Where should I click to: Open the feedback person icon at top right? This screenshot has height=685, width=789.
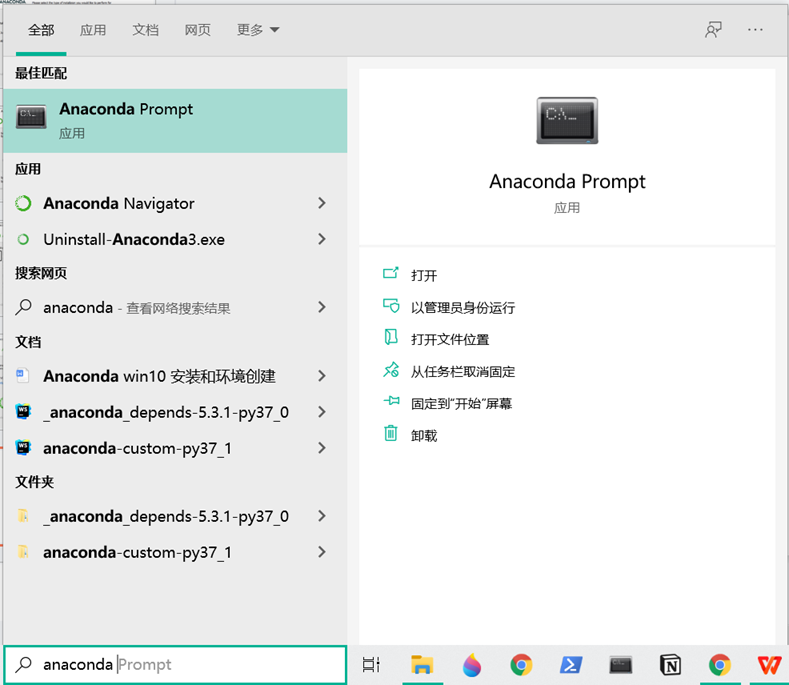point(714,30)
